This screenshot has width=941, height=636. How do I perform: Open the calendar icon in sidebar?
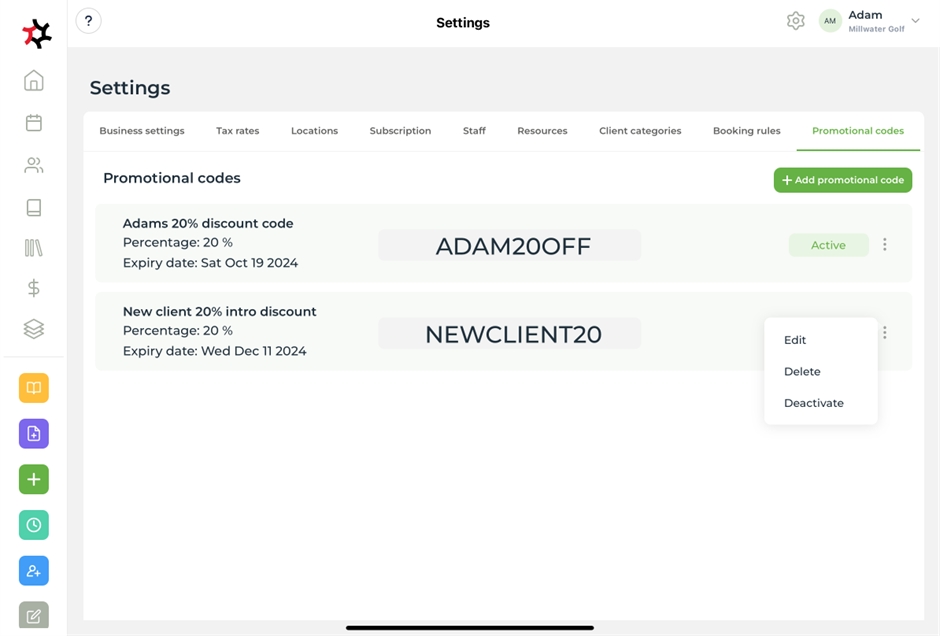point(34,123)
